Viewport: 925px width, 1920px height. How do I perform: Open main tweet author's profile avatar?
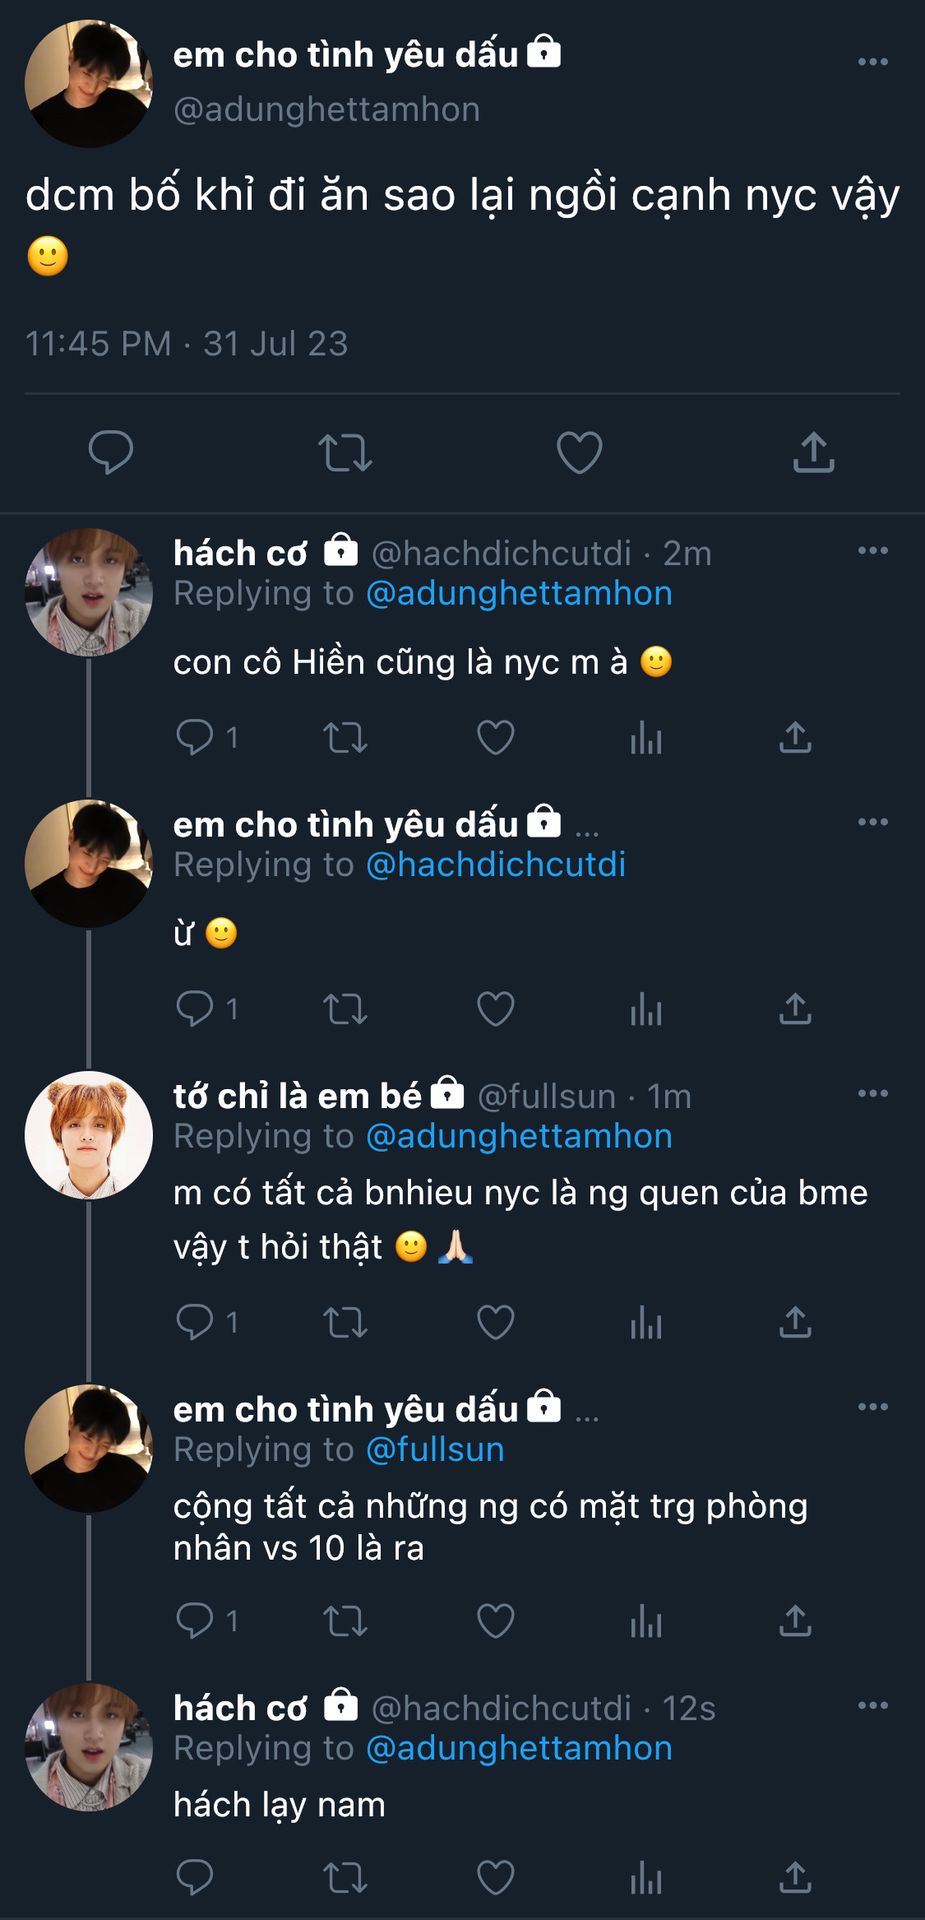tap(89, 84)
